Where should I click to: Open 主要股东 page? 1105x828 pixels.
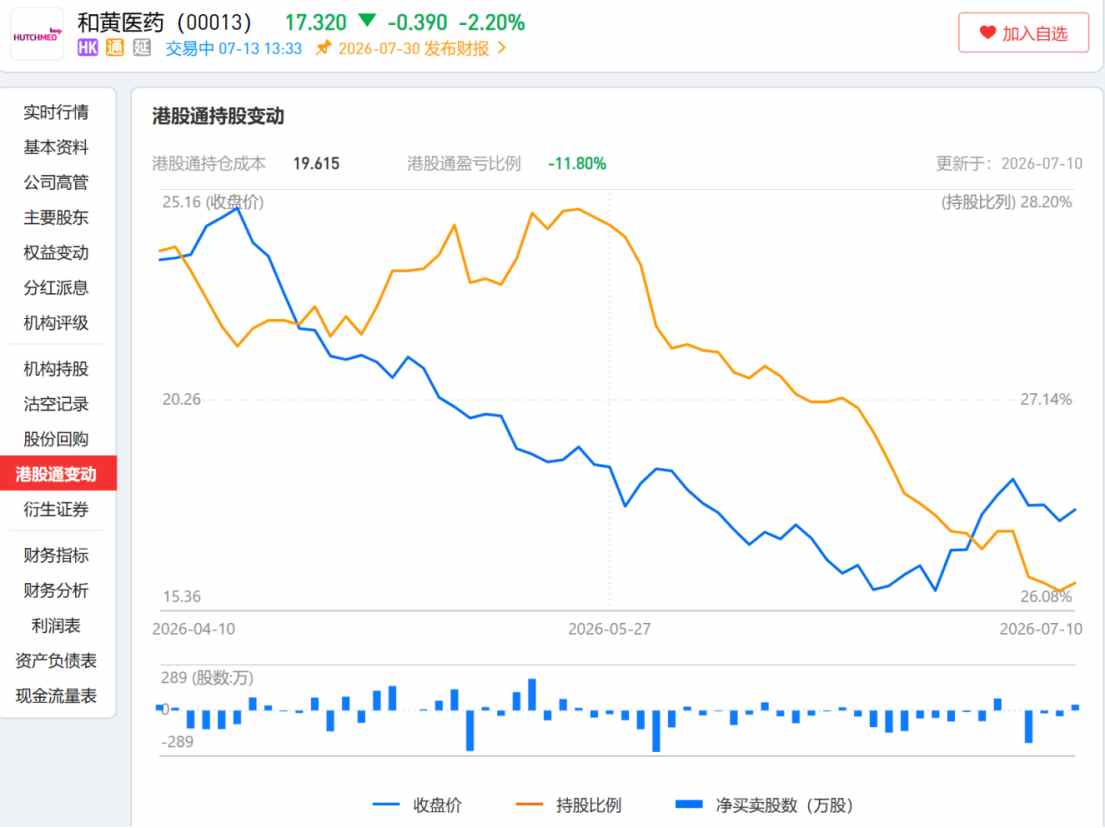click(56, 218)
